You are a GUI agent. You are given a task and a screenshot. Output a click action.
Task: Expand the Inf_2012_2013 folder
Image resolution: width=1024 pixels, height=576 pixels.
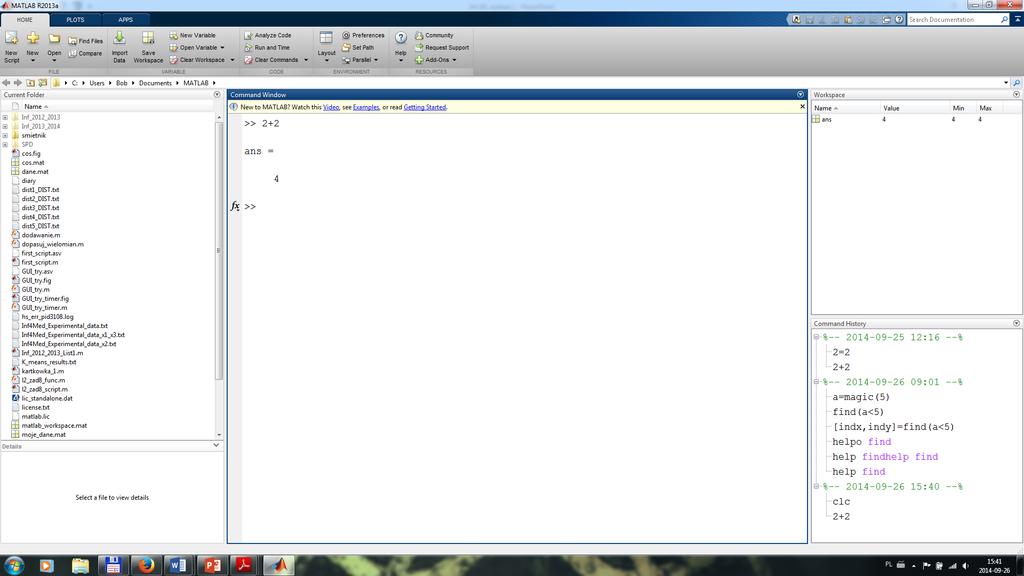pos(5,118)
